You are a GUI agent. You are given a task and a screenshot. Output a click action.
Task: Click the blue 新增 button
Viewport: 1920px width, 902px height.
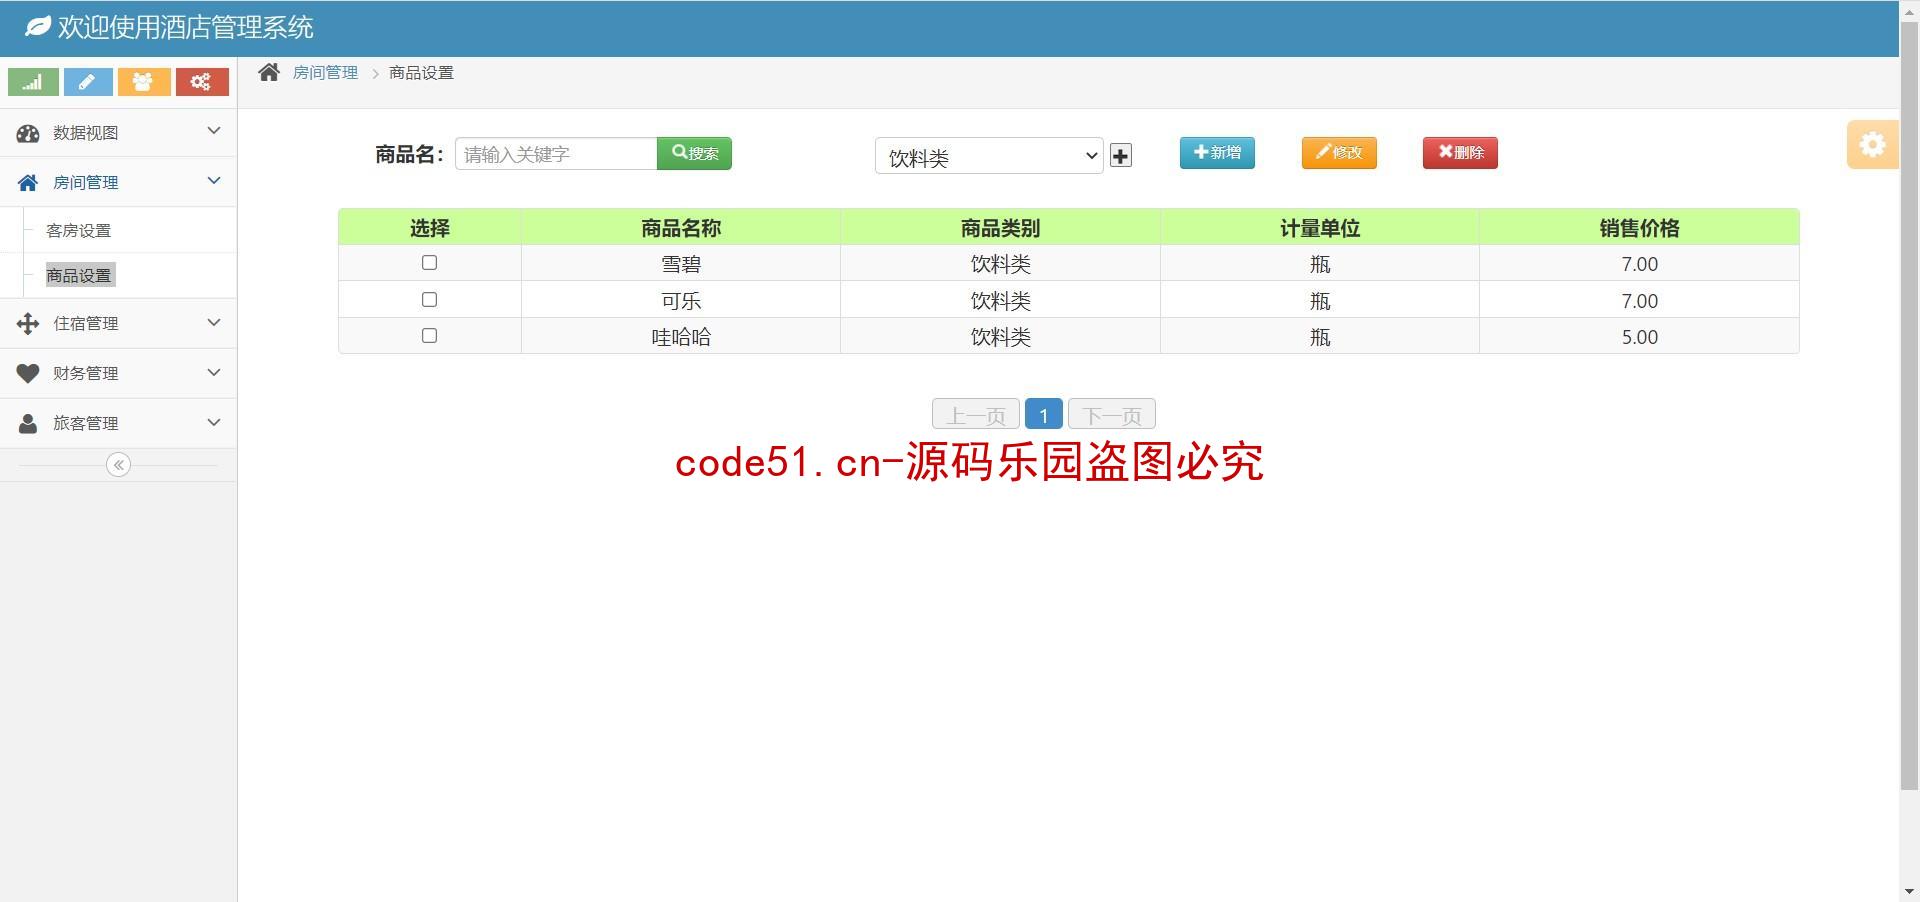coord(1217,153)
